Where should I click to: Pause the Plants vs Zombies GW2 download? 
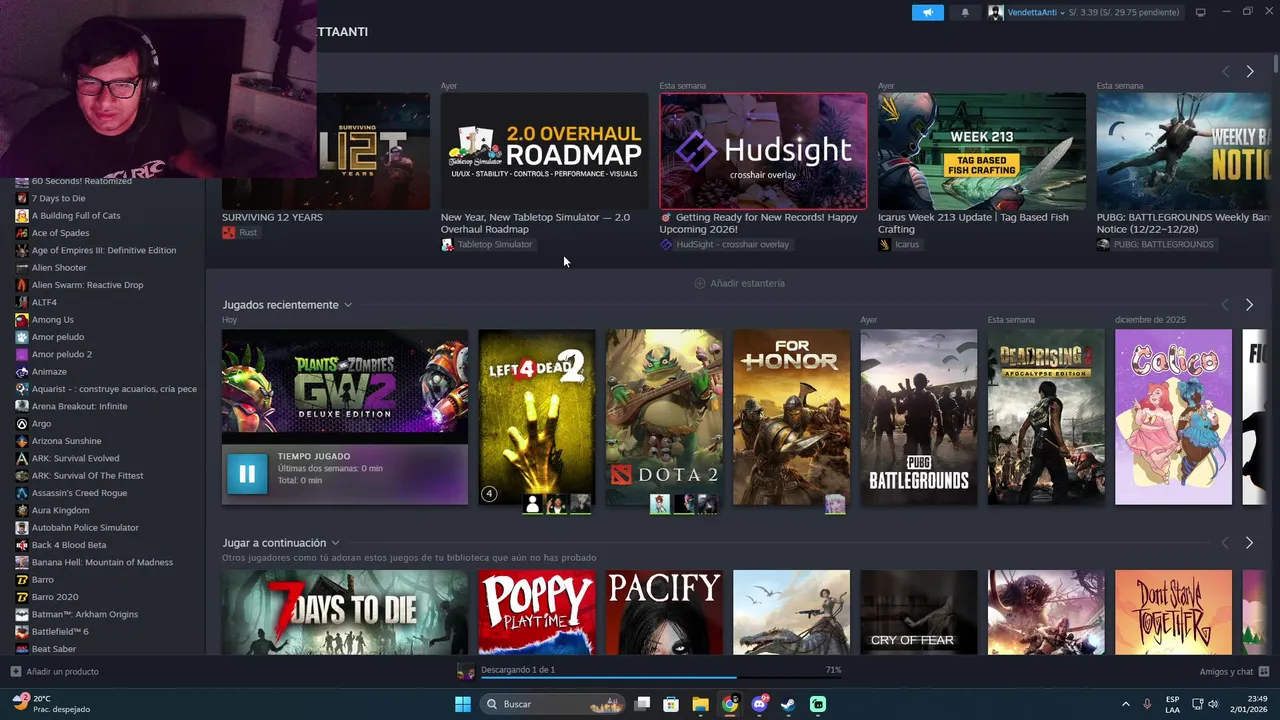click(247, 474)
